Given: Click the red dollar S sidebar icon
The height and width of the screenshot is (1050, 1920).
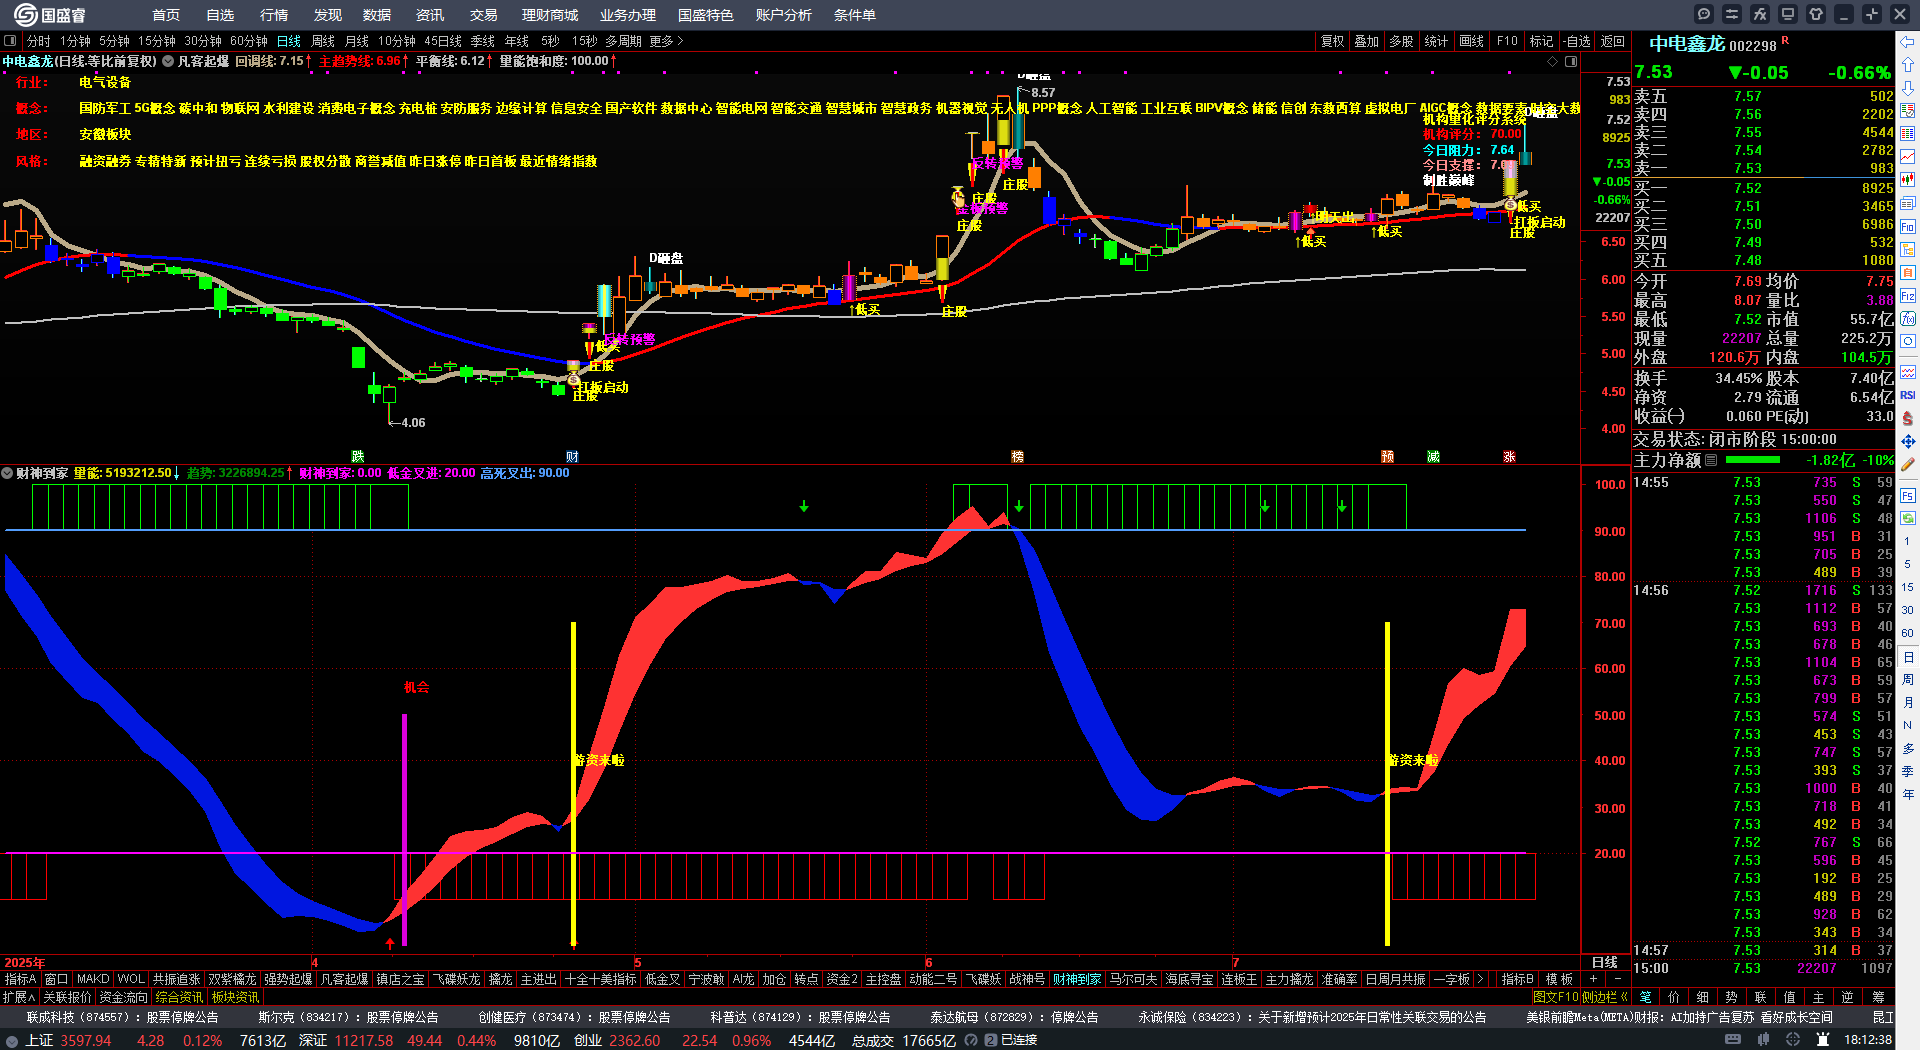Looking at the screenshot, I should click(x=1908, y=418).
